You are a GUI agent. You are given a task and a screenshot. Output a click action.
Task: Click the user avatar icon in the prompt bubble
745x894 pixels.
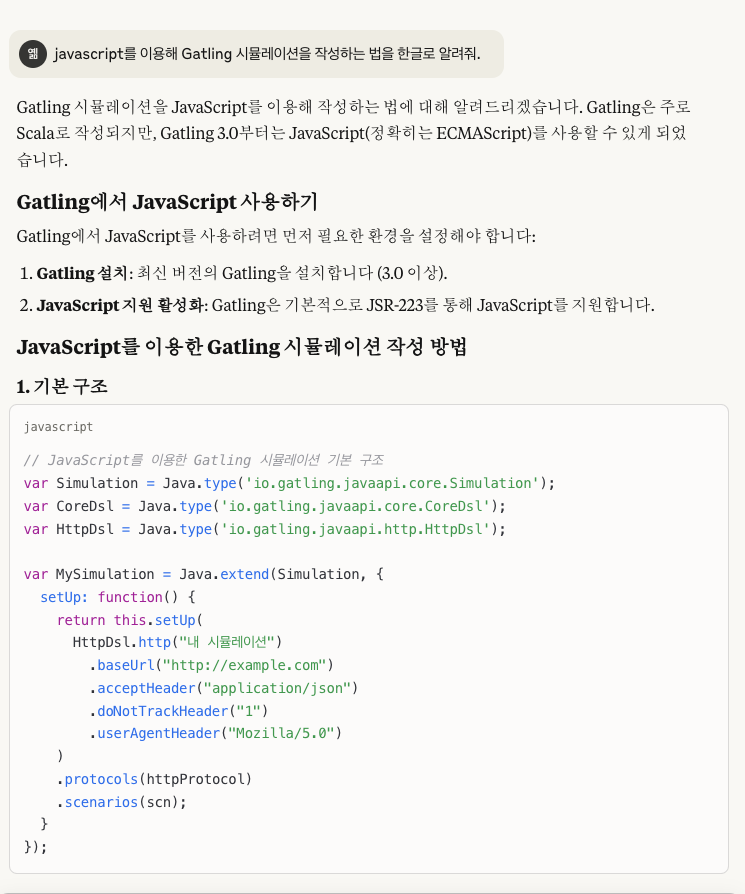tap(32, 54)
